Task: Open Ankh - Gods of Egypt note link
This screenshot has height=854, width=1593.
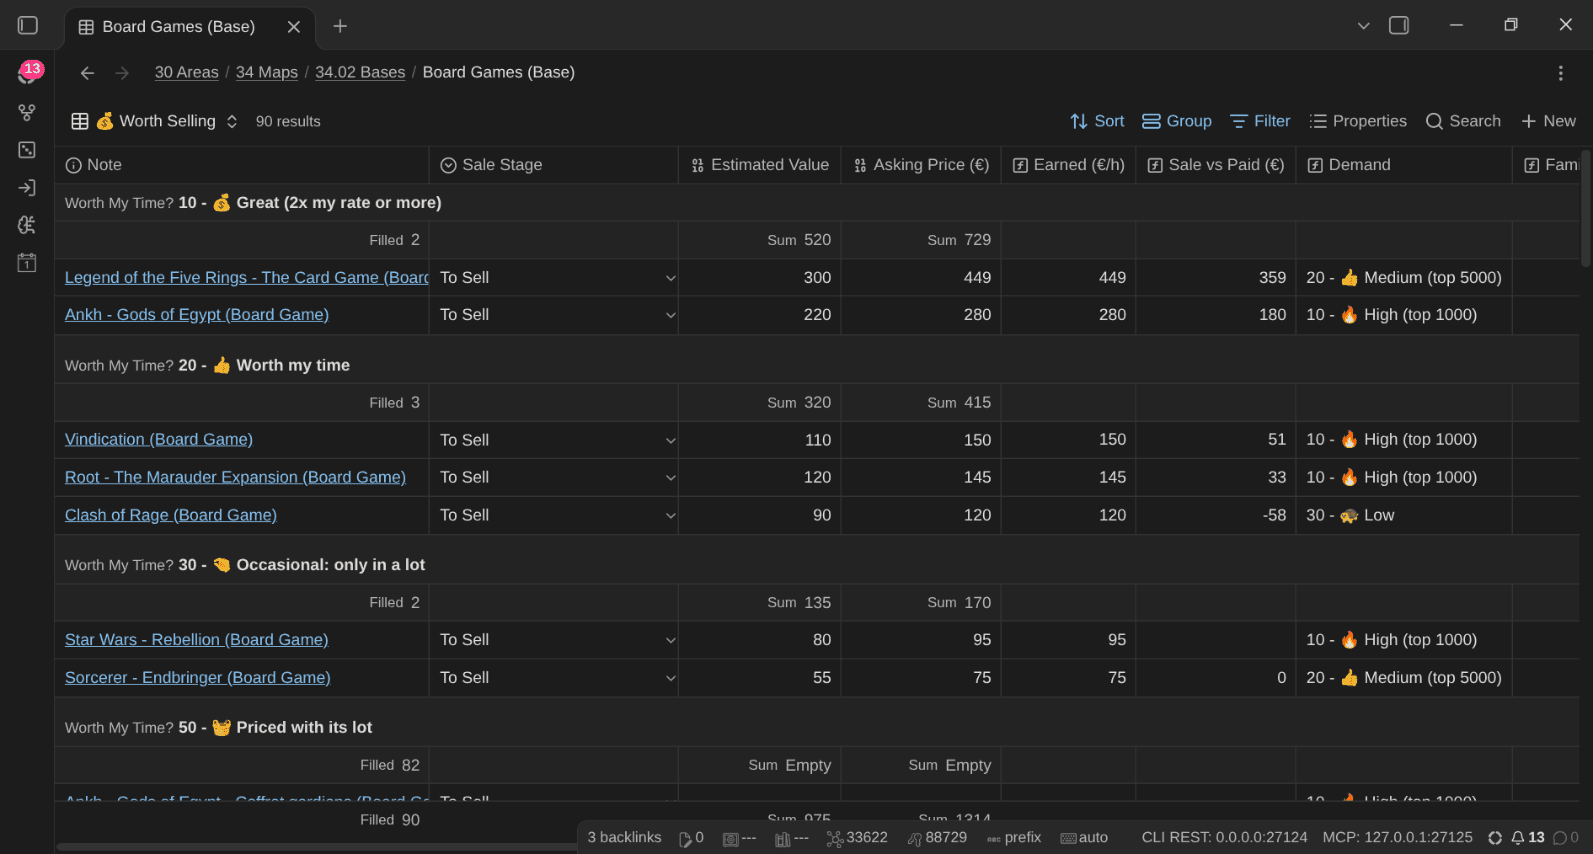Action: click(x=197, y=314)
